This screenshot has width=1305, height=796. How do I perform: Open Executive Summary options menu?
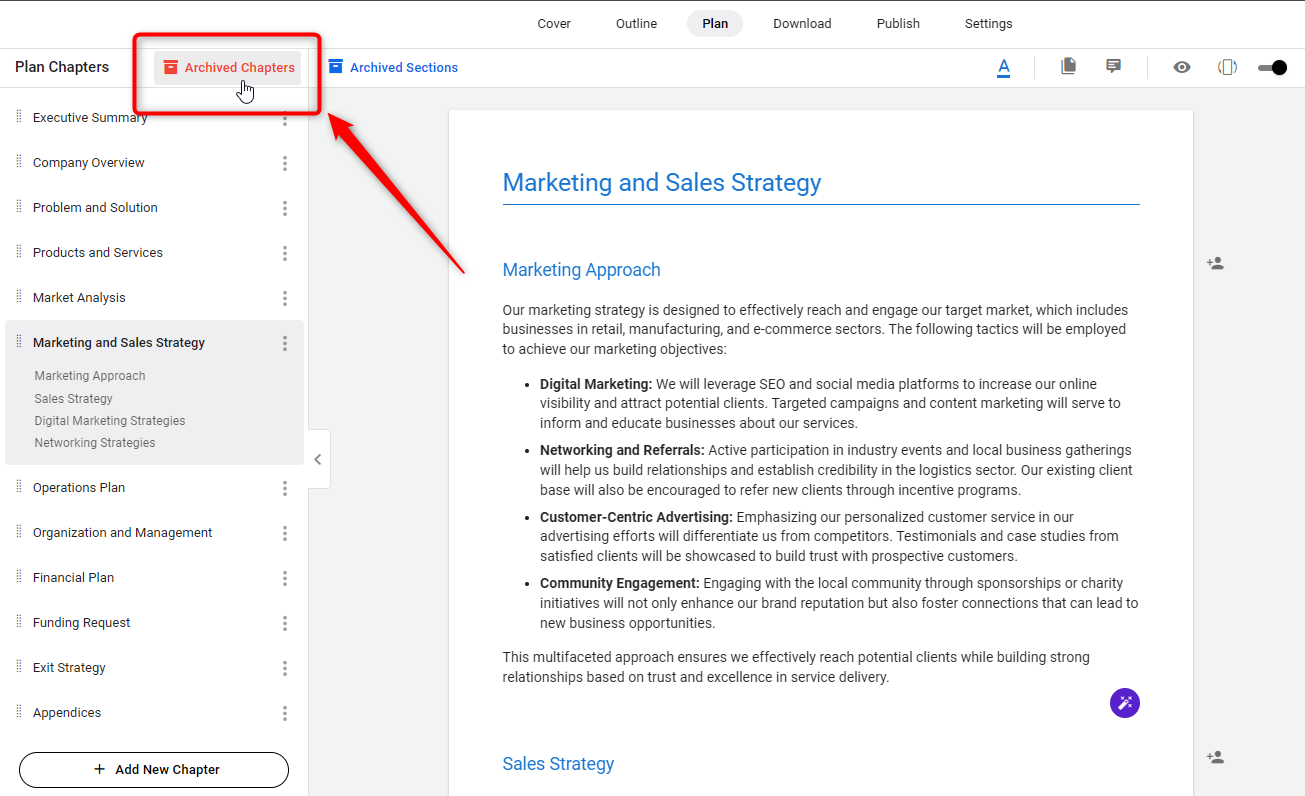point(285,119)
